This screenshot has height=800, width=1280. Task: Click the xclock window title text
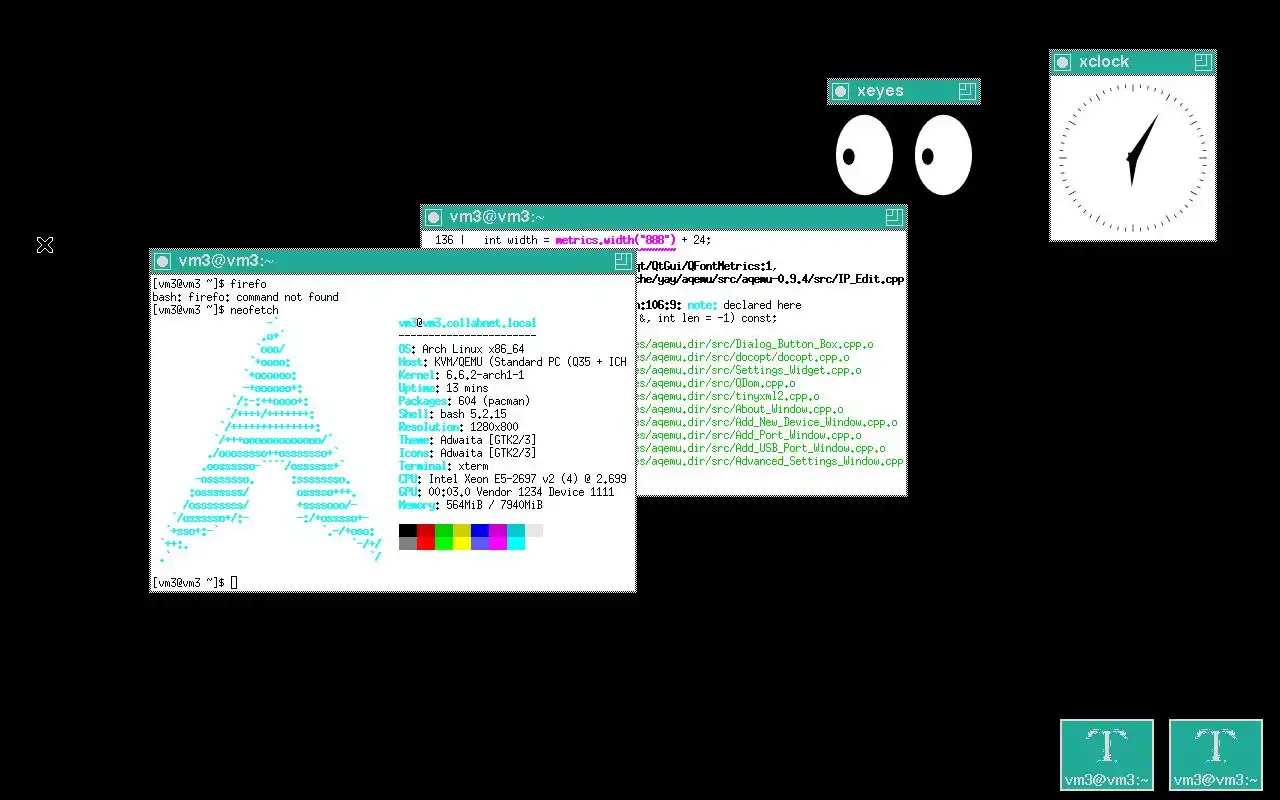1104,62
